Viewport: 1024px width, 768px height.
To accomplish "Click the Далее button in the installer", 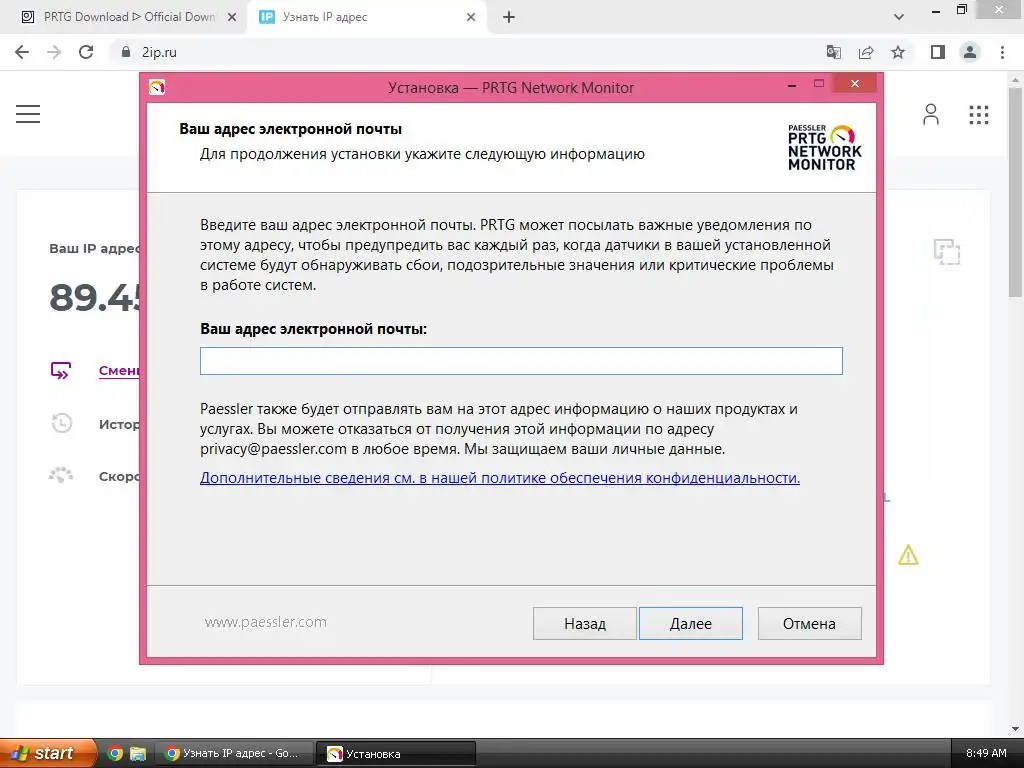I will point(690,624).
